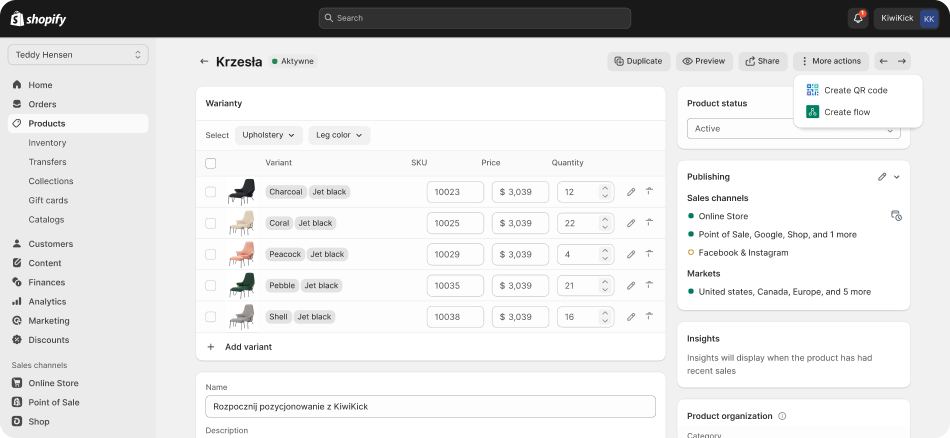Click the Finances sidebar icon
Screen dimensions: 950x438
17,282
